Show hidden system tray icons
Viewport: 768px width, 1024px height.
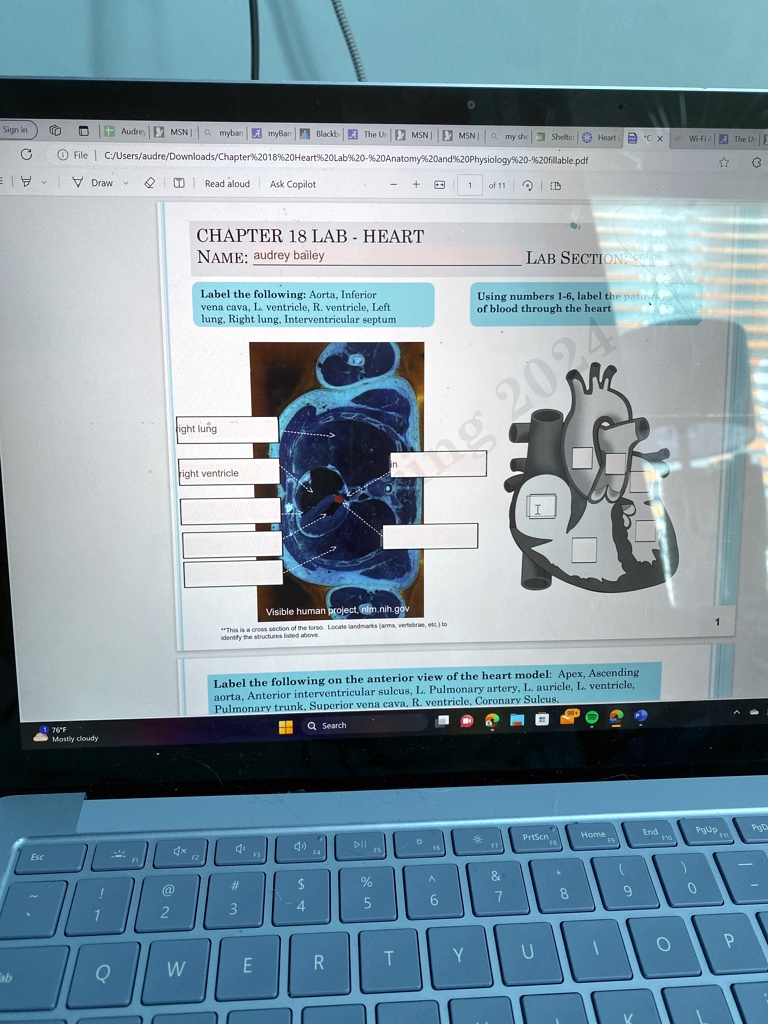tap(737, 712)
